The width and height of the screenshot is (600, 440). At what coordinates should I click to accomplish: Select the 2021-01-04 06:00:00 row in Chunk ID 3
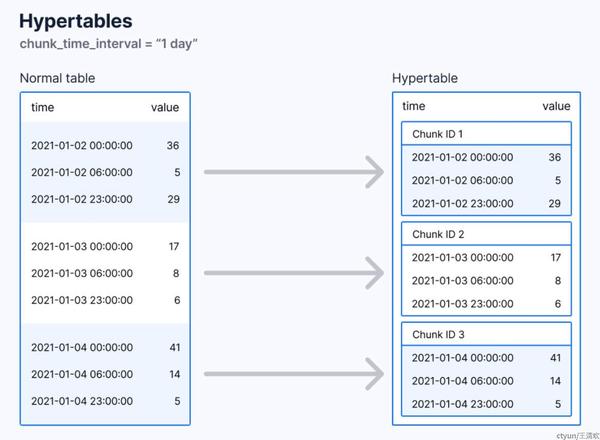pos(486,381)
